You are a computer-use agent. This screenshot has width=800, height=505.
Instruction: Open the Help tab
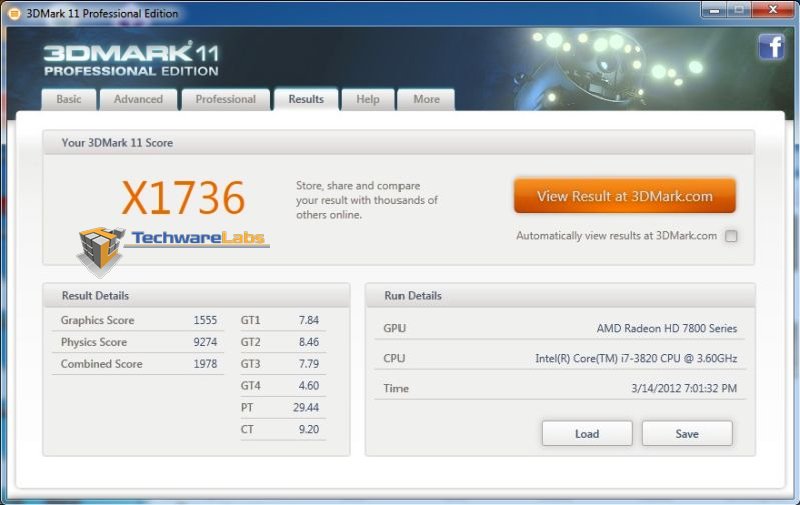(x=368, y=99)
